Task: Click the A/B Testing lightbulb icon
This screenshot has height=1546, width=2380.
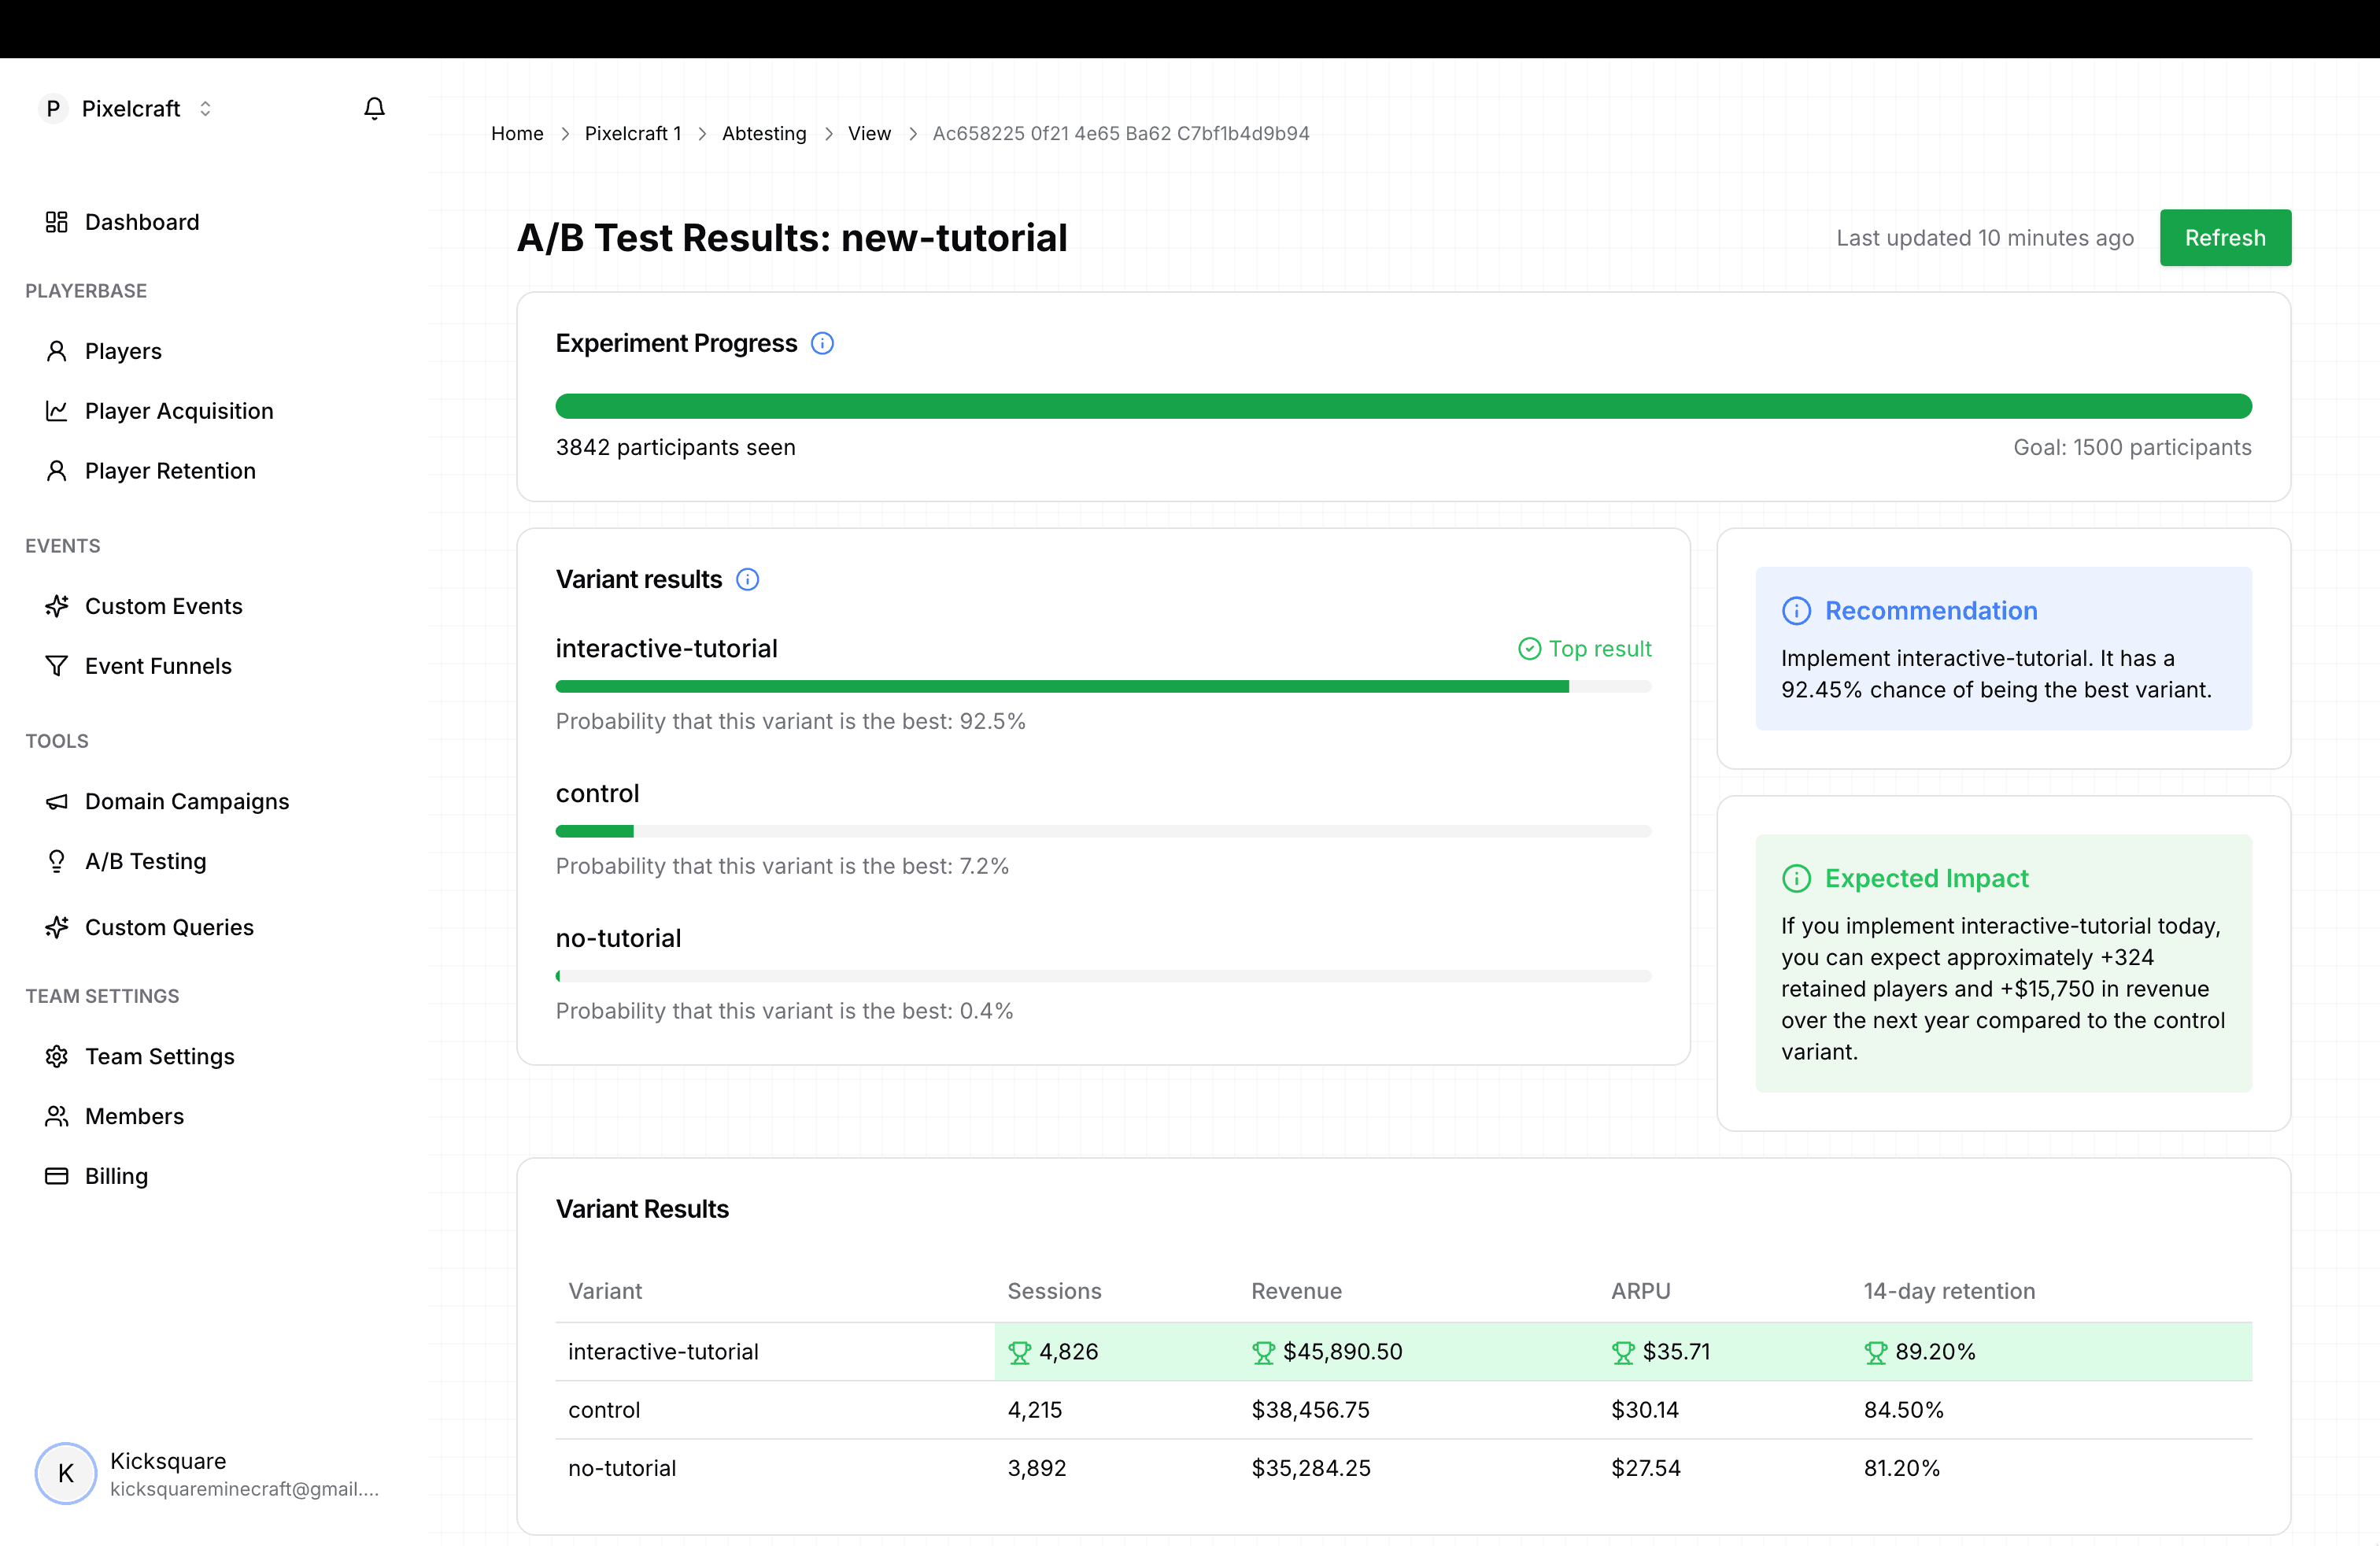Action: [57, 861]
